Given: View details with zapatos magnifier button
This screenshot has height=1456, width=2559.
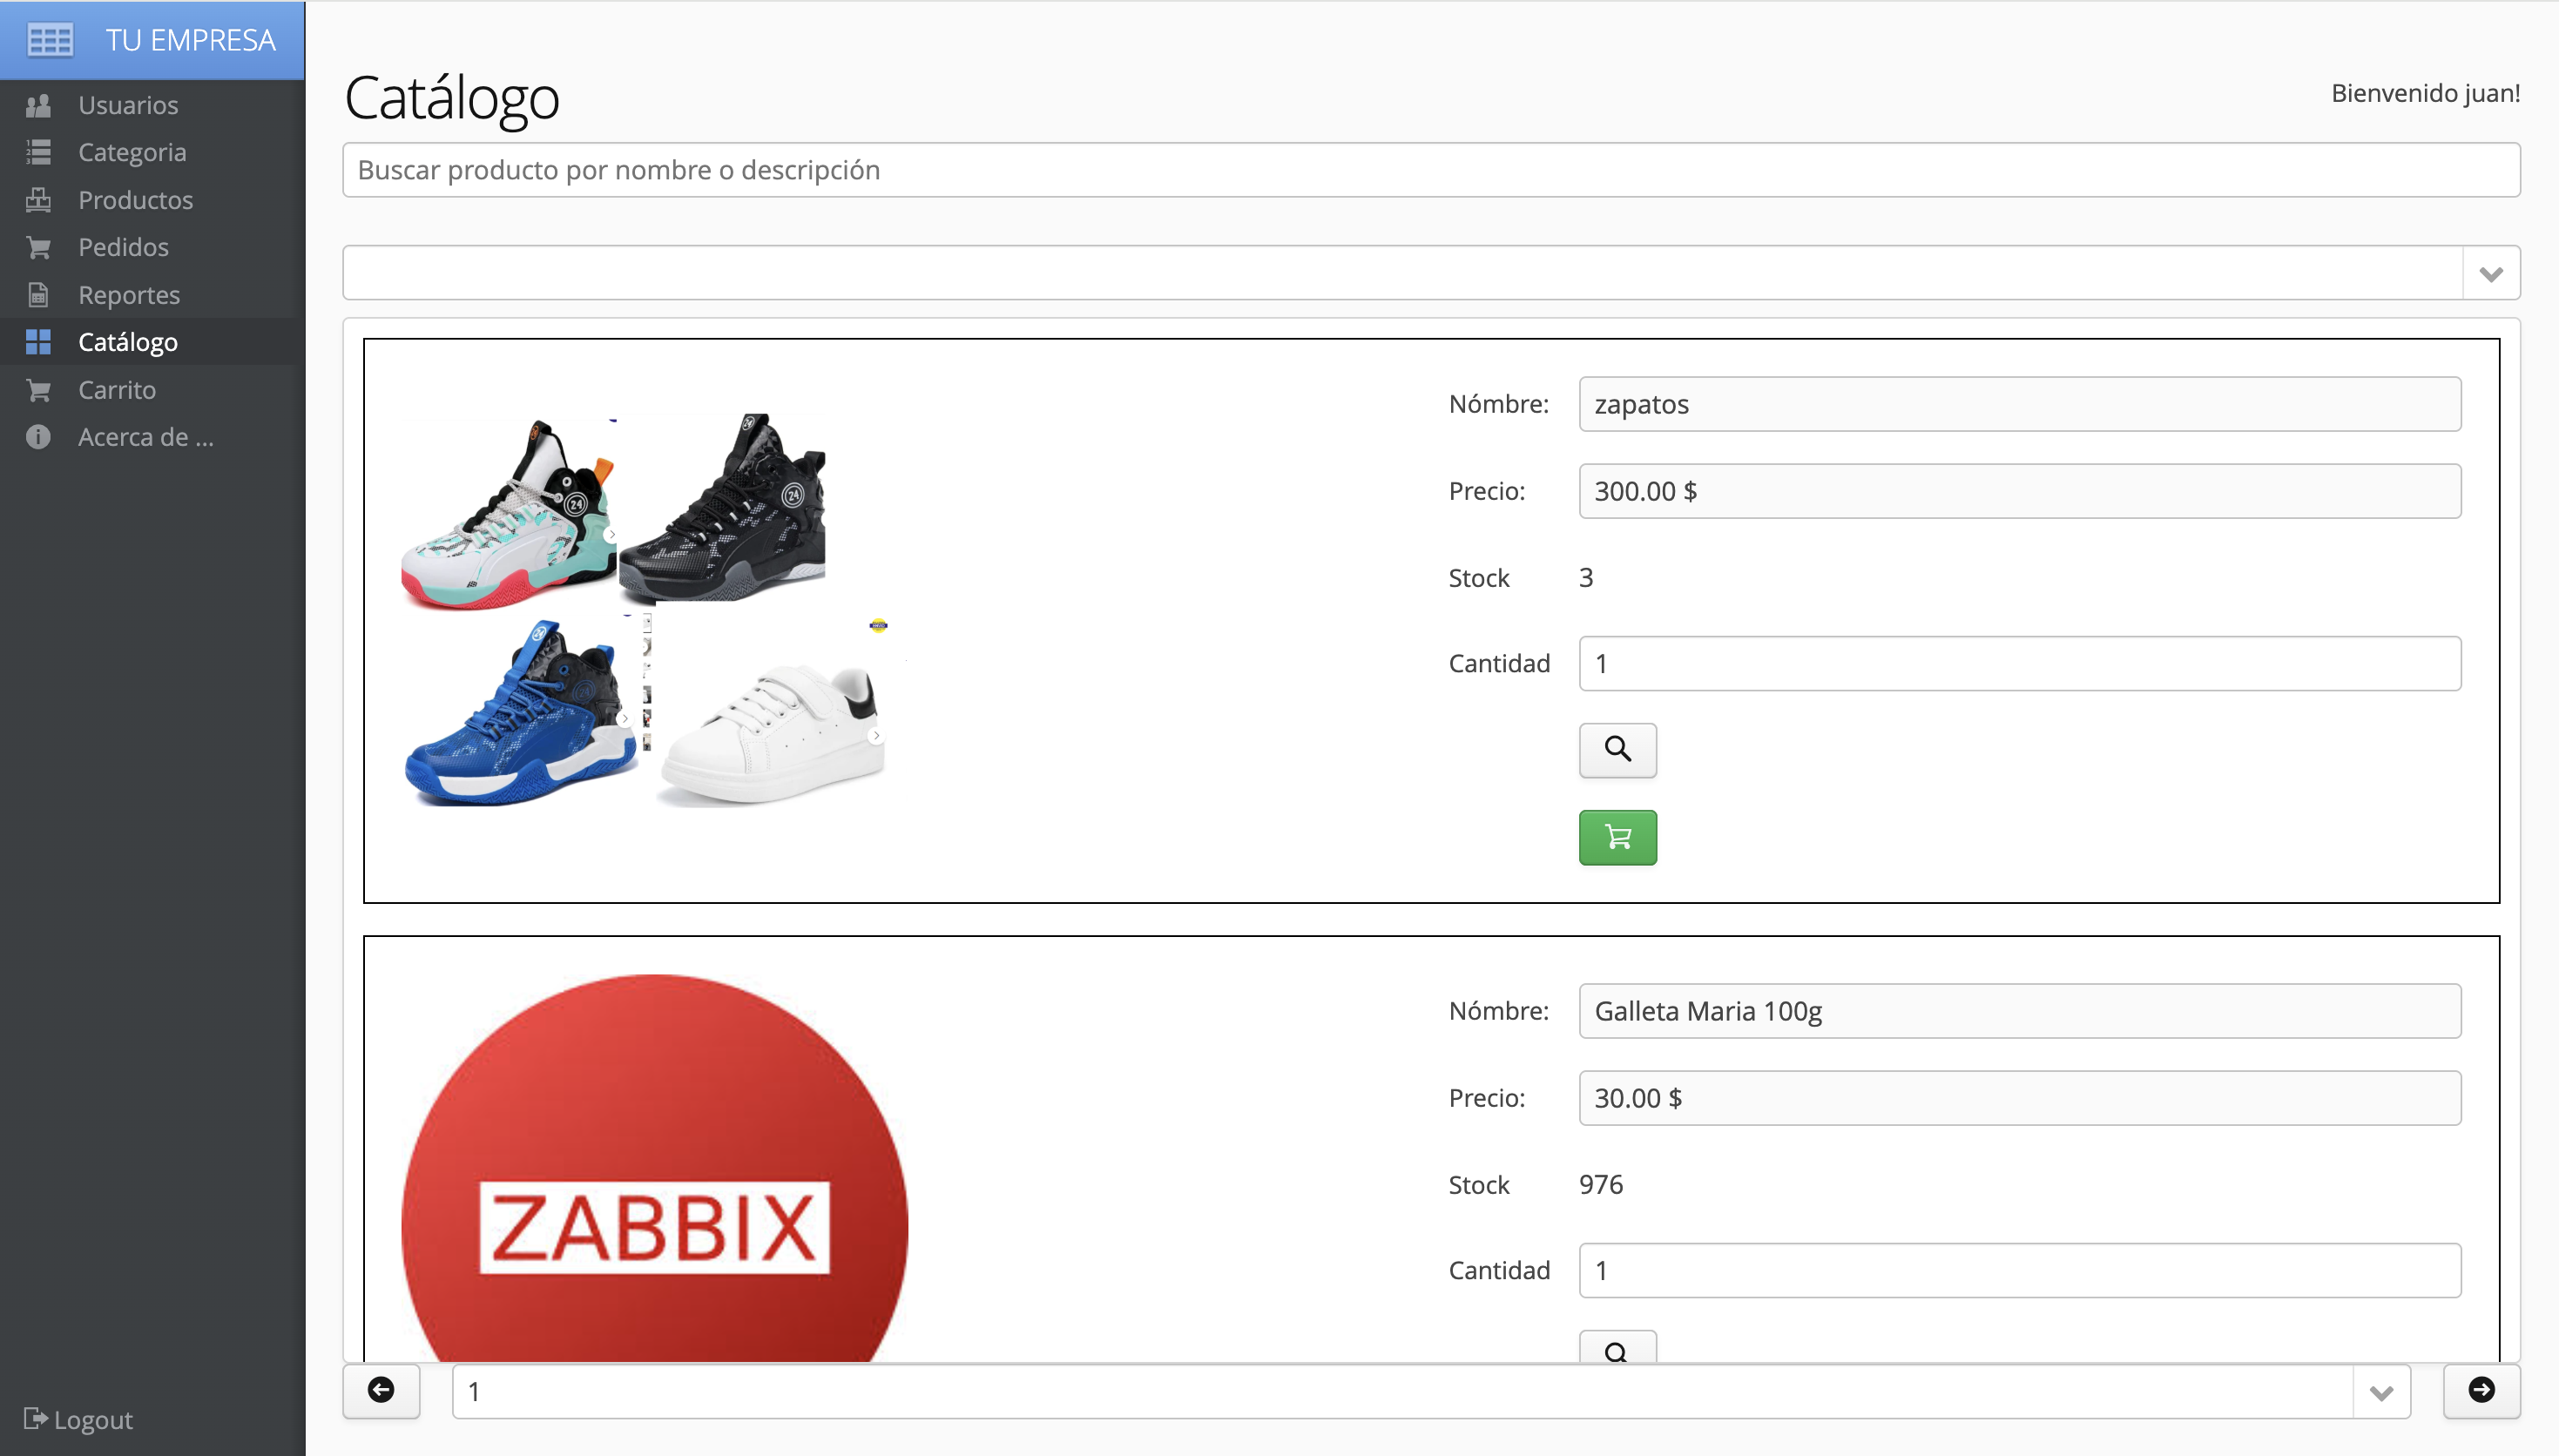Looking at the screenshot, I should (1617, 750).
